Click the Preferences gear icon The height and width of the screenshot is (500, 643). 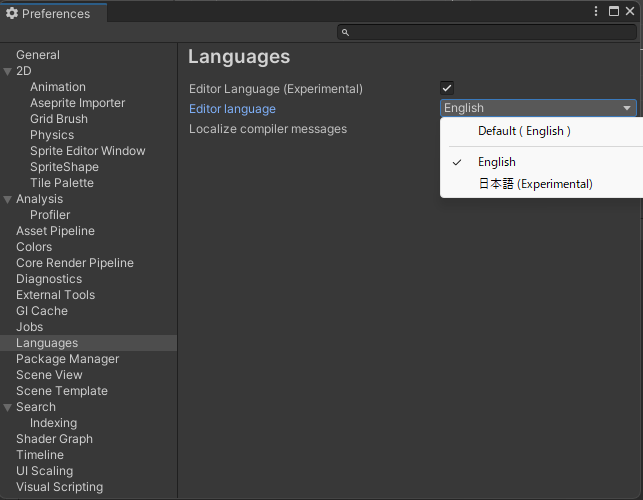(x=12, y=14)
